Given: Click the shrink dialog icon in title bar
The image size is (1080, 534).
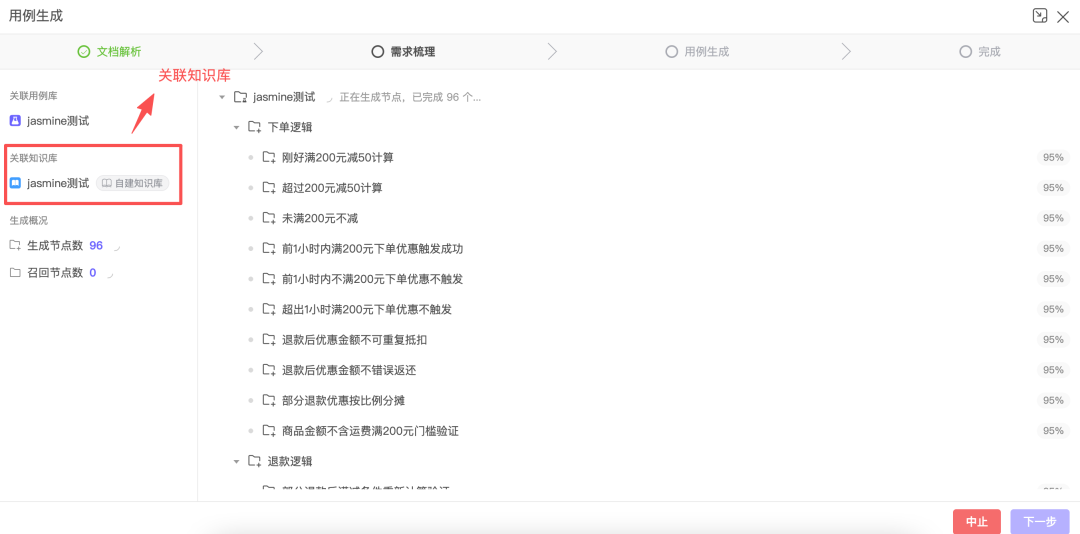Looking at the screenshot, I should [1039, 15].
